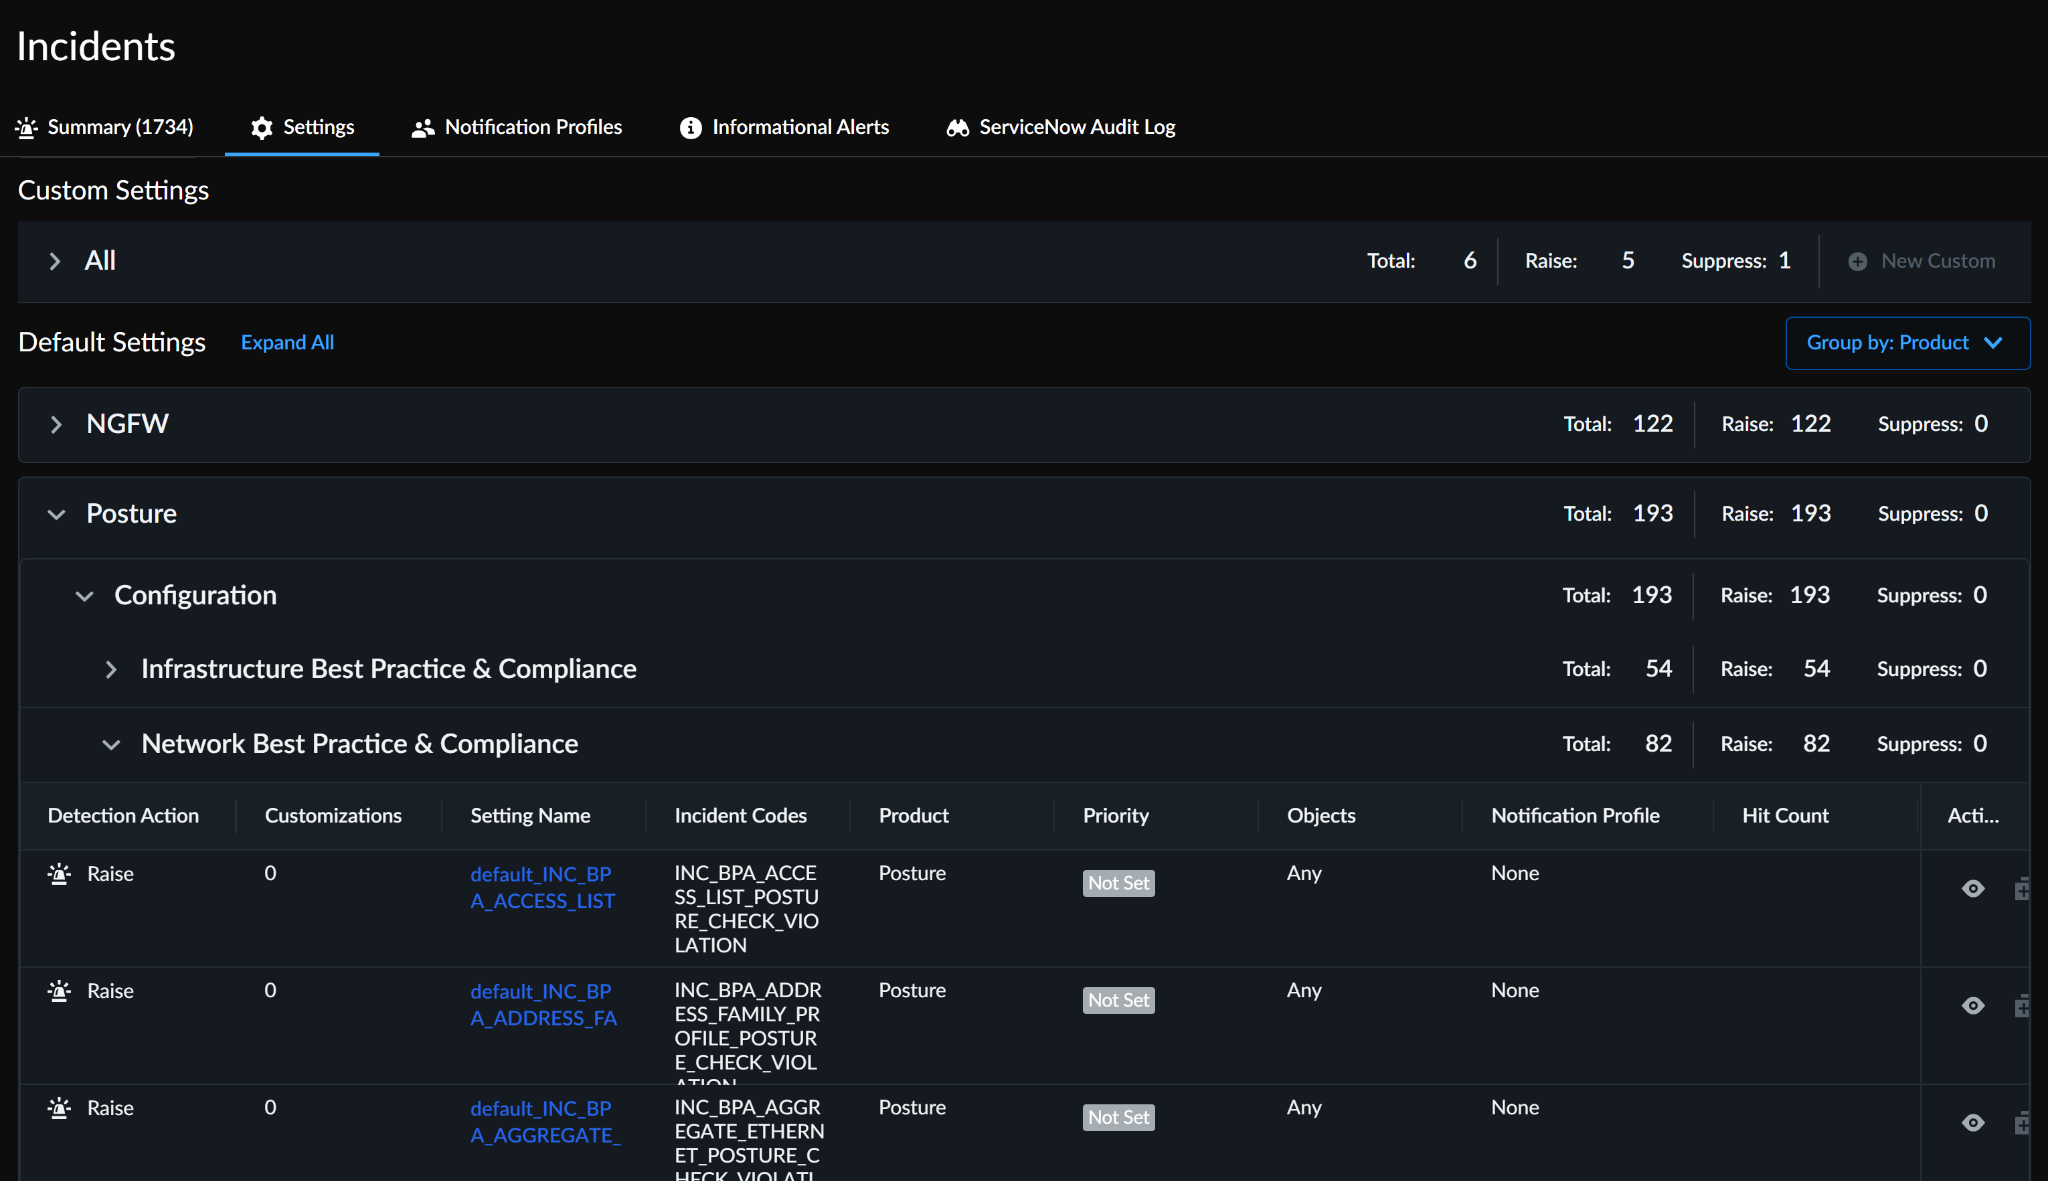This screenshot has width=2048, height=1181.
Task: Click eye icon in the ADDRESS_FAMILY row
Action: point(1972,1006)
